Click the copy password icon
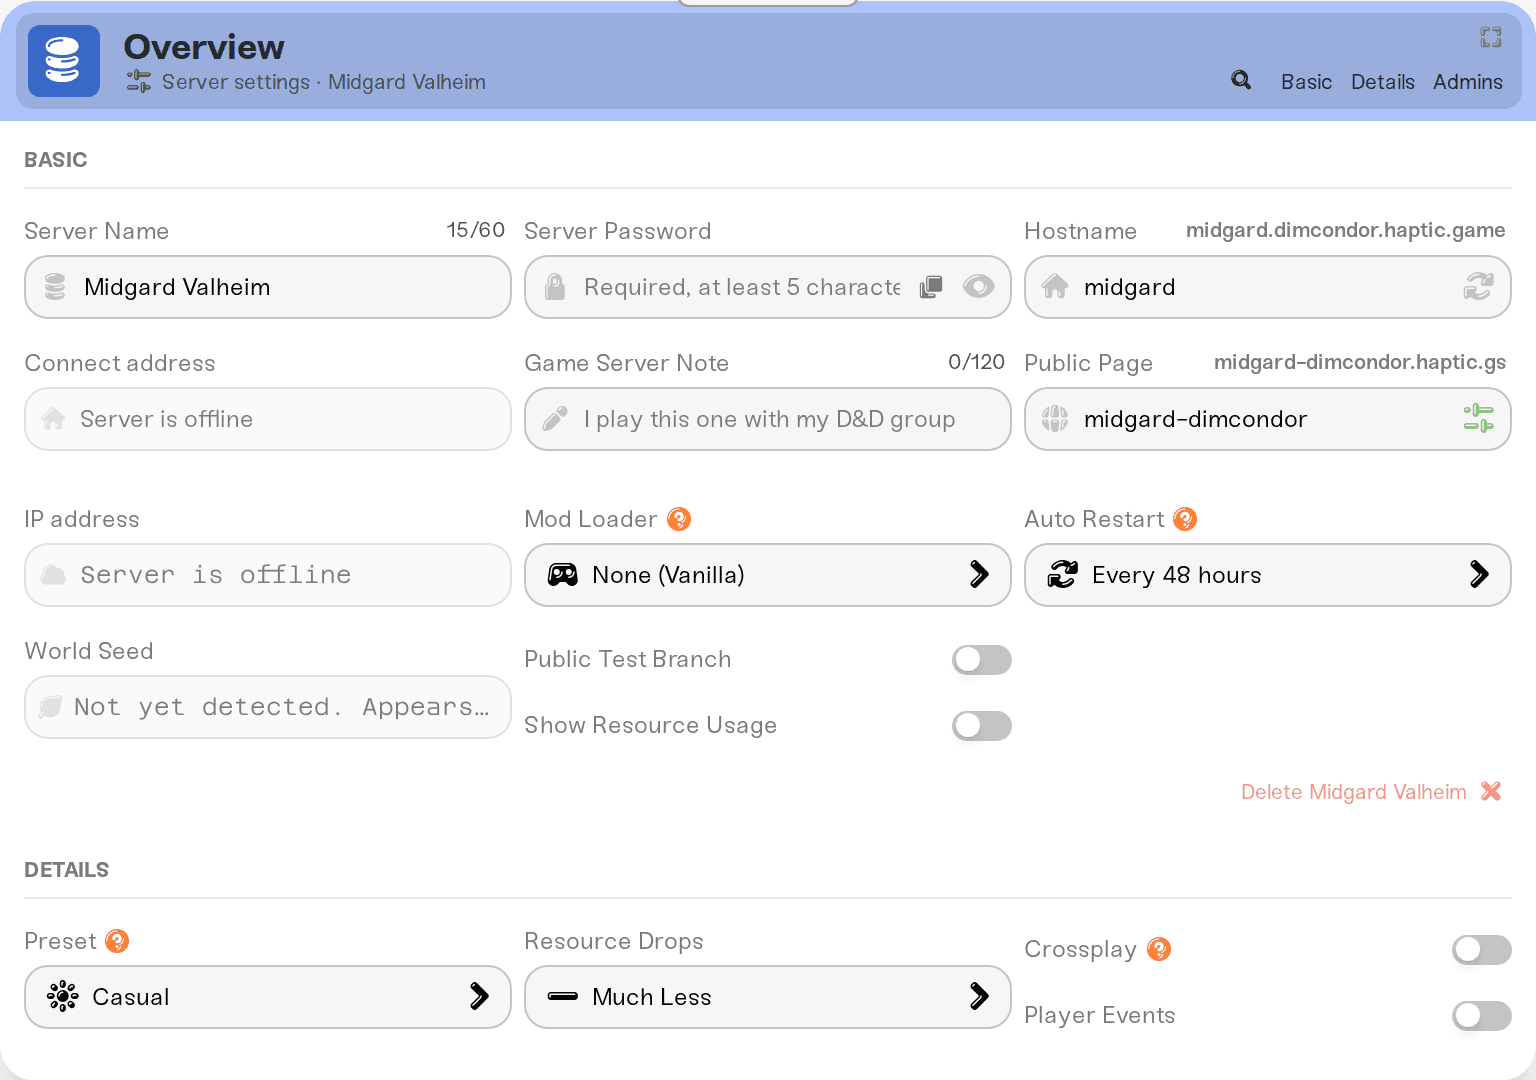The width and height of the screenshot is (1536, 1080). tap(931, 287)
